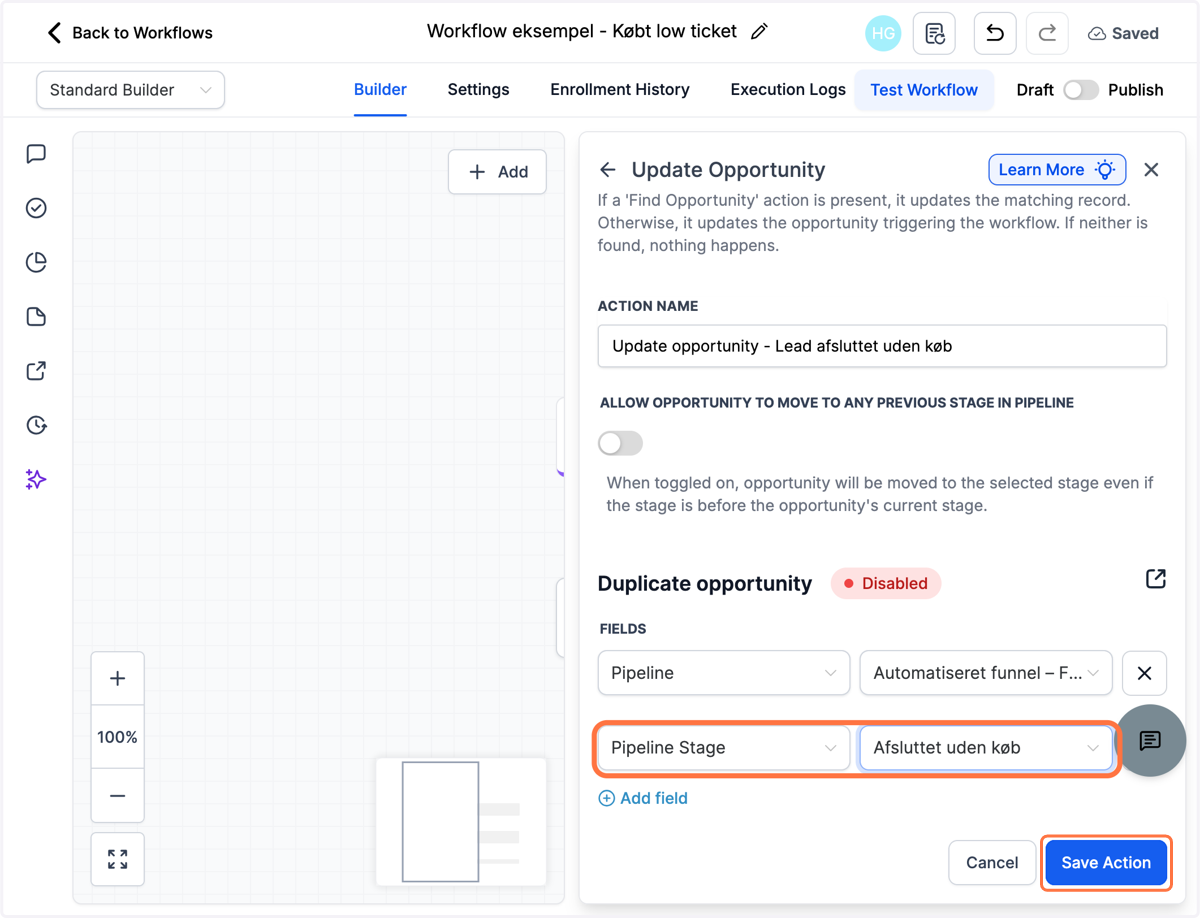Open the Standard Builder dropdown
This screenshot has width=1200, height=918.
[x=130, y=90]
